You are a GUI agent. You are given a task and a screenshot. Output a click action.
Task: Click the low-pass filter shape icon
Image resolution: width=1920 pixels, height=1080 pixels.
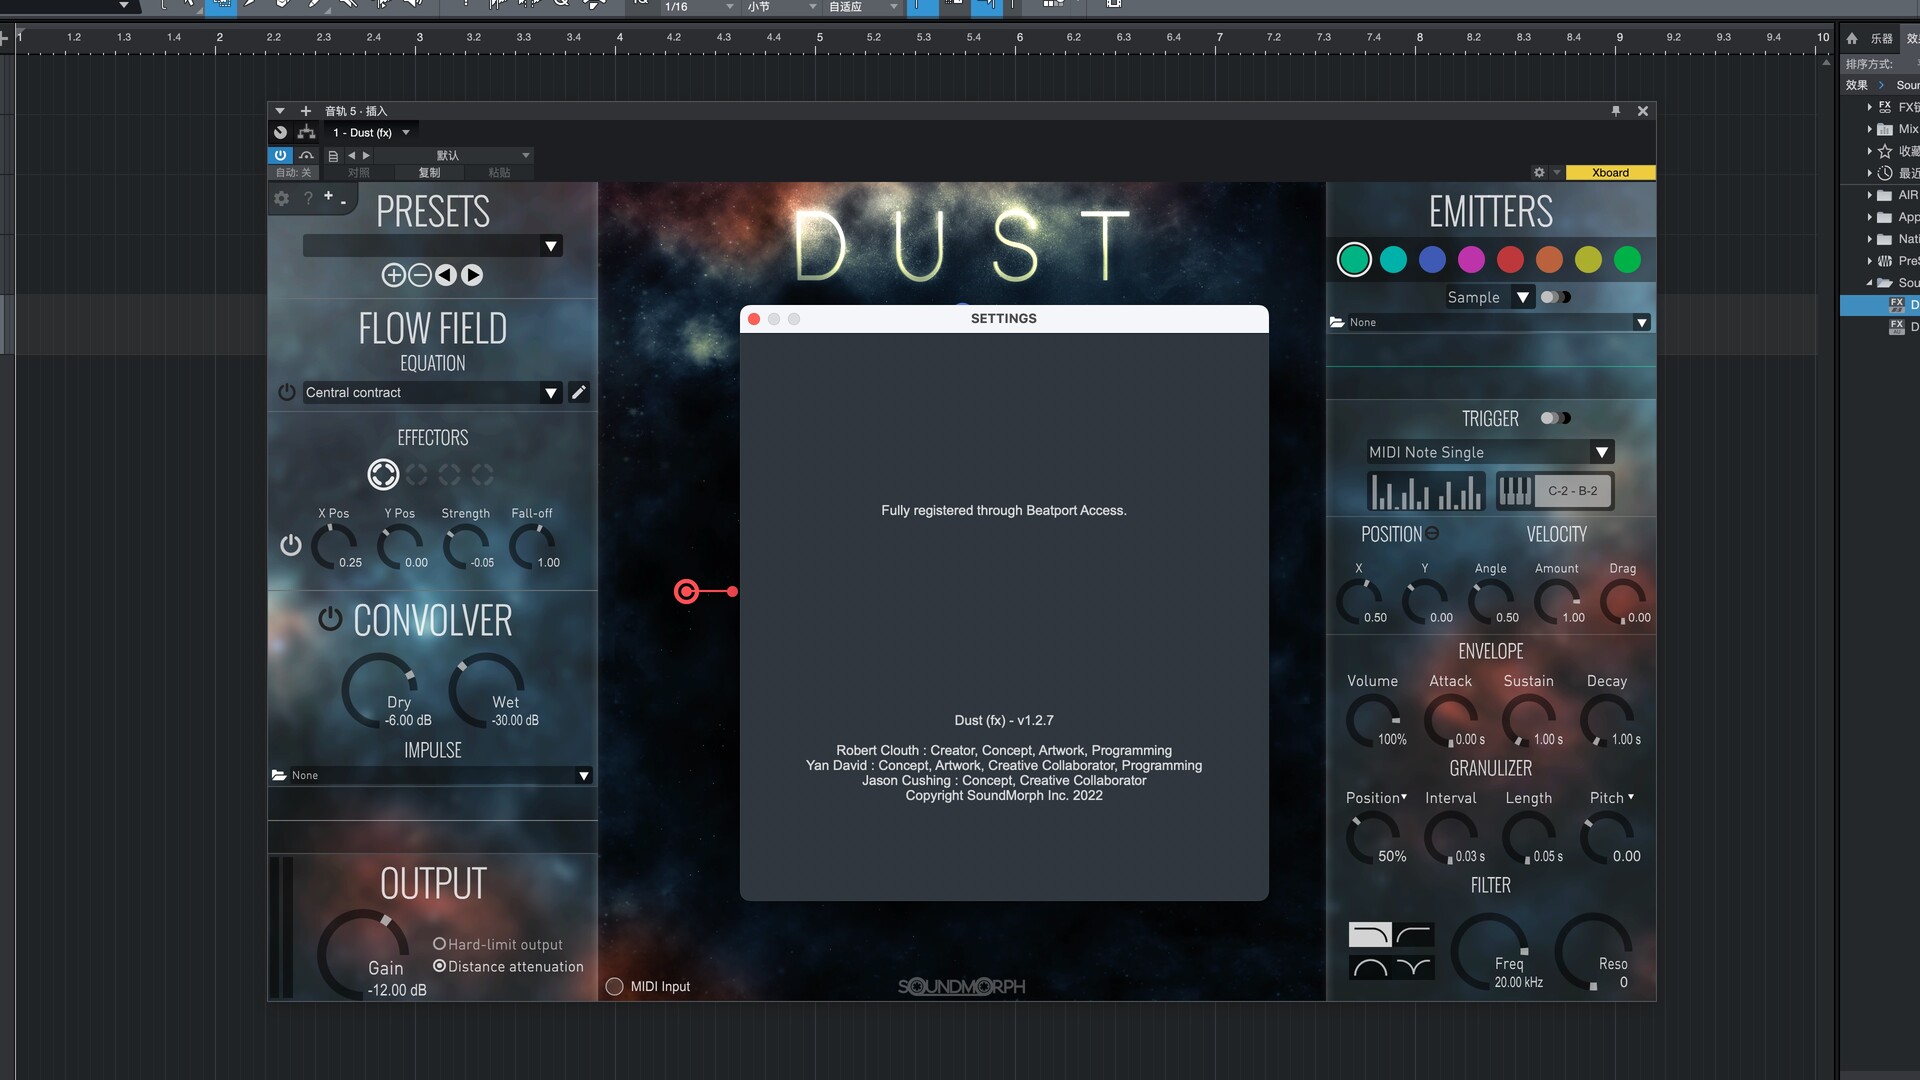tap(1369, 935)
